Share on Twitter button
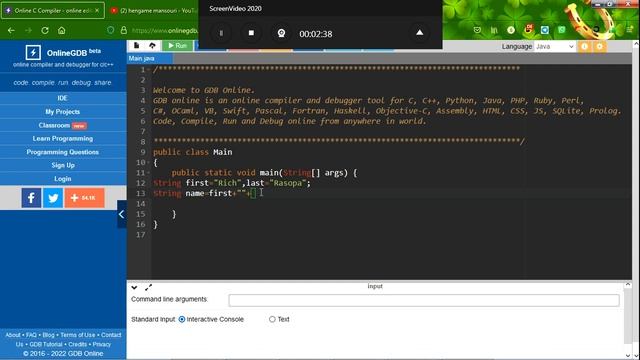Image resolution: width=640 pixels, height=360 pixels. tap(53, 198)
